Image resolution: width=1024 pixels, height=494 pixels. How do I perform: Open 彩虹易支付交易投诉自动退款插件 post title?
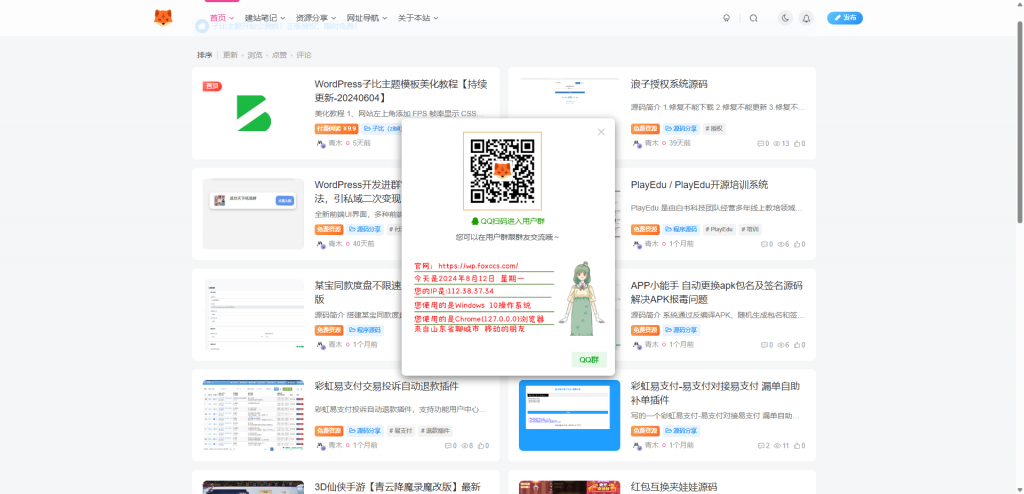387,386
